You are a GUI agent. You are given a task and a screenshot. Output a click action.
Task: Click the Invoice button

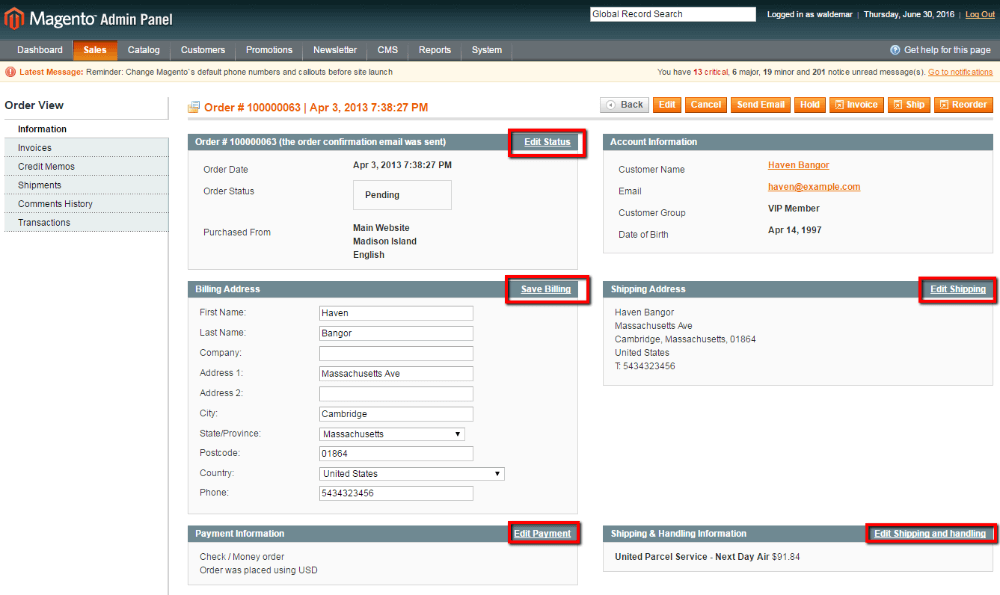click(856, 105)
